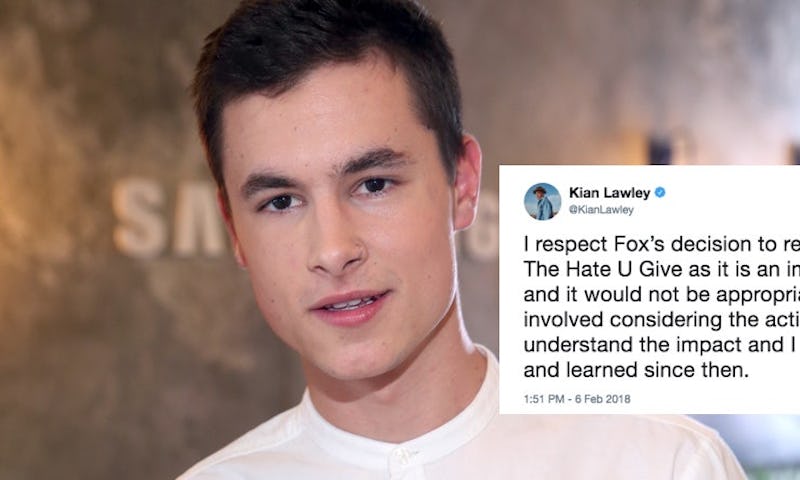Click the 1:51 PM - 6 Feb 2018 timestamp
Screen dimensions: 800x480
click(577, 399)
